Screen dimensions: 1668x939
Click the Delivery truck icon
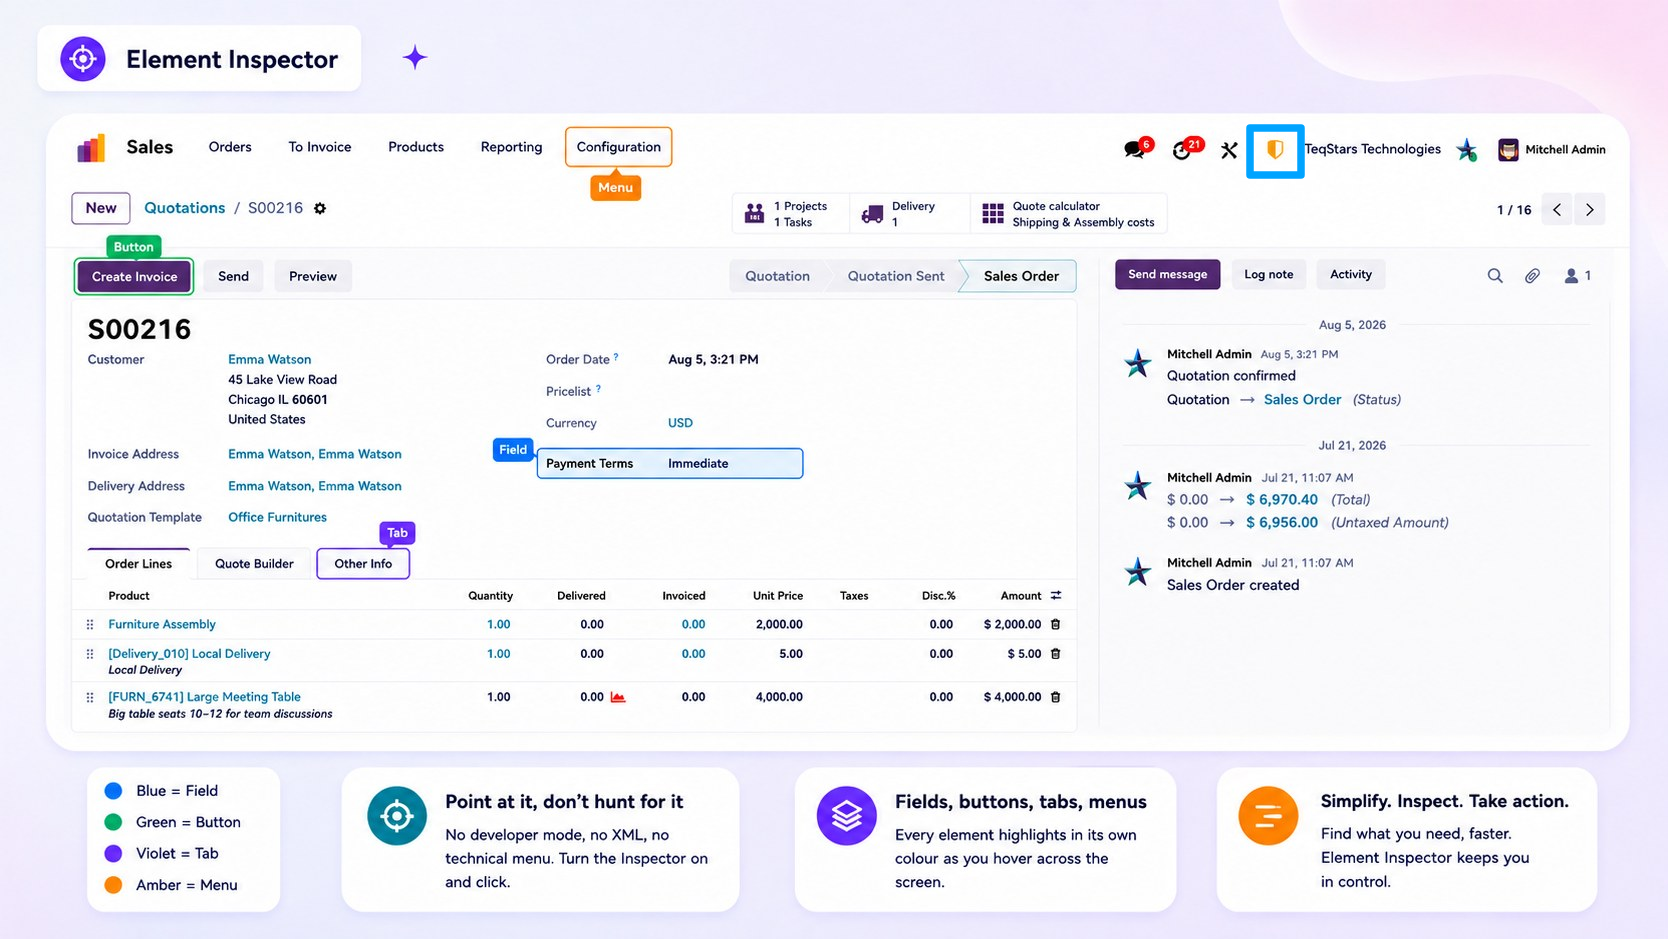[x=872, y=213]
